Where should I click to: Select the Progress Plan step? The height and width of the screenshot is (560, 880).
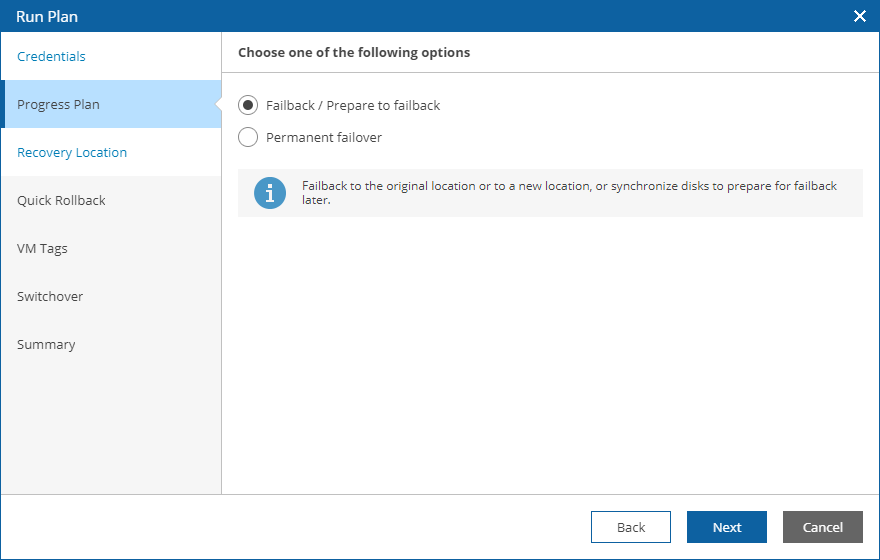[58, 104]
